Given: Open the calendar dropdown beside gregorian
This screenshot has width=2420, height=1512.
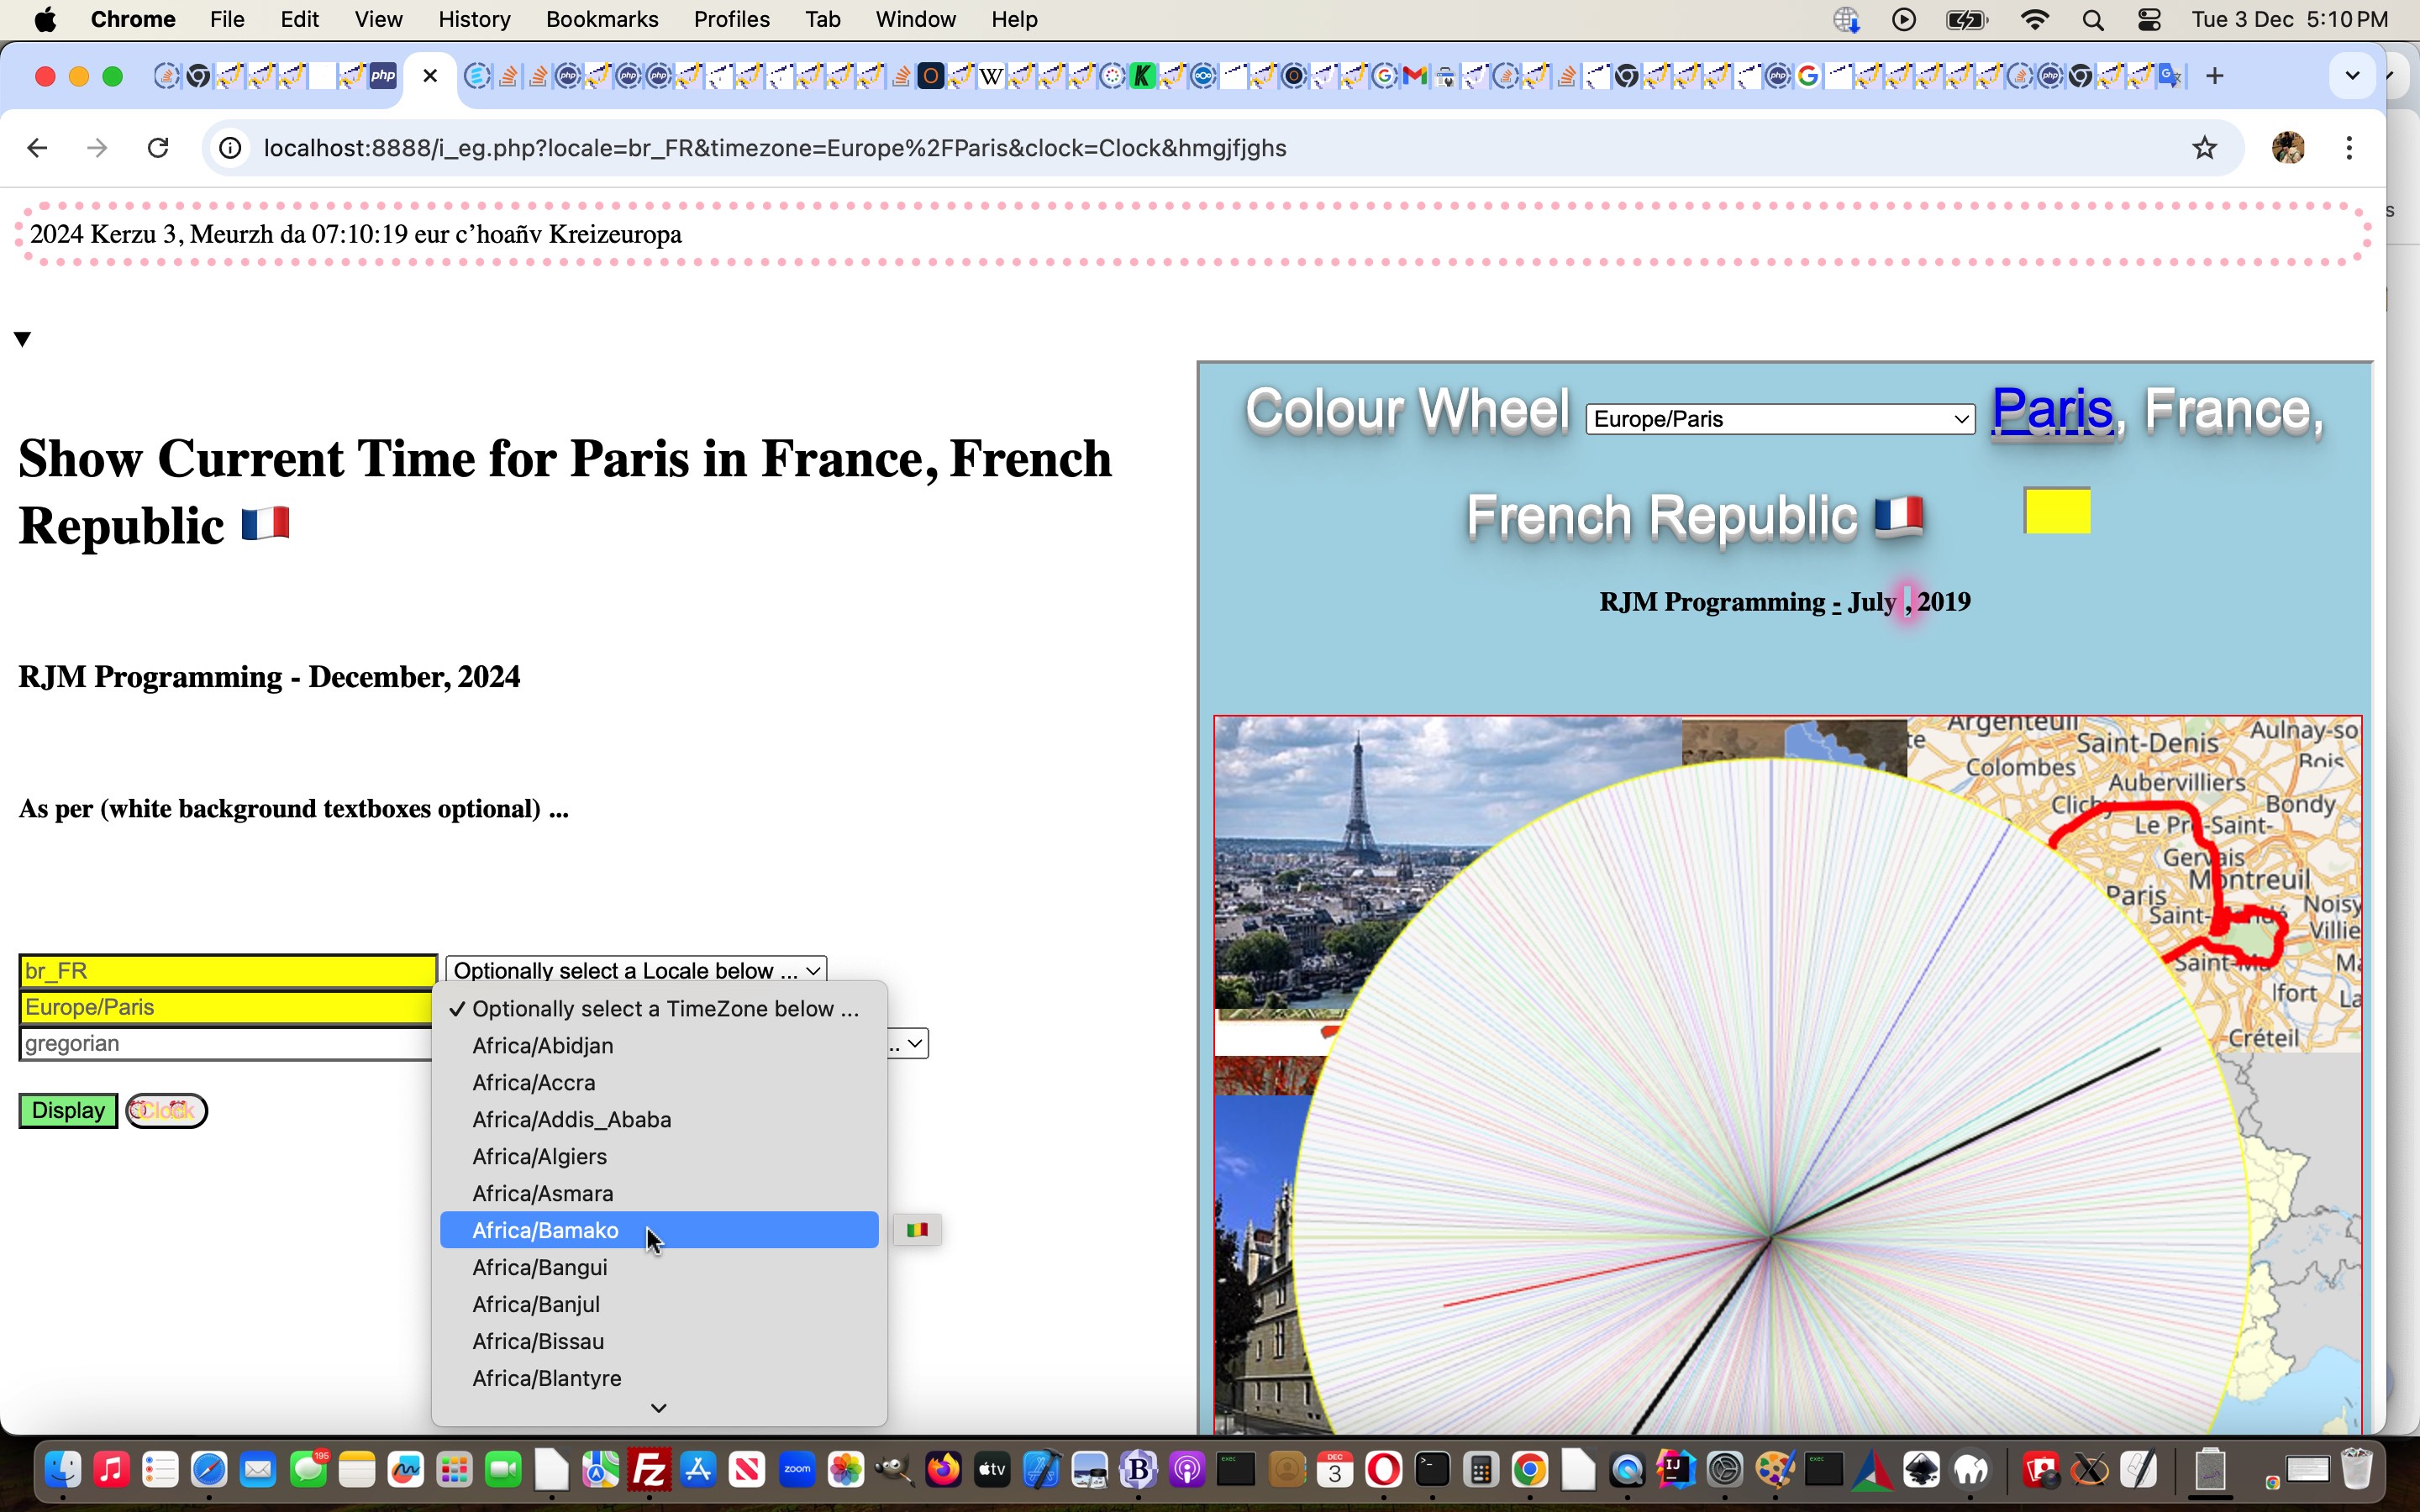Looking at the screenshot, I should 909,1044.
